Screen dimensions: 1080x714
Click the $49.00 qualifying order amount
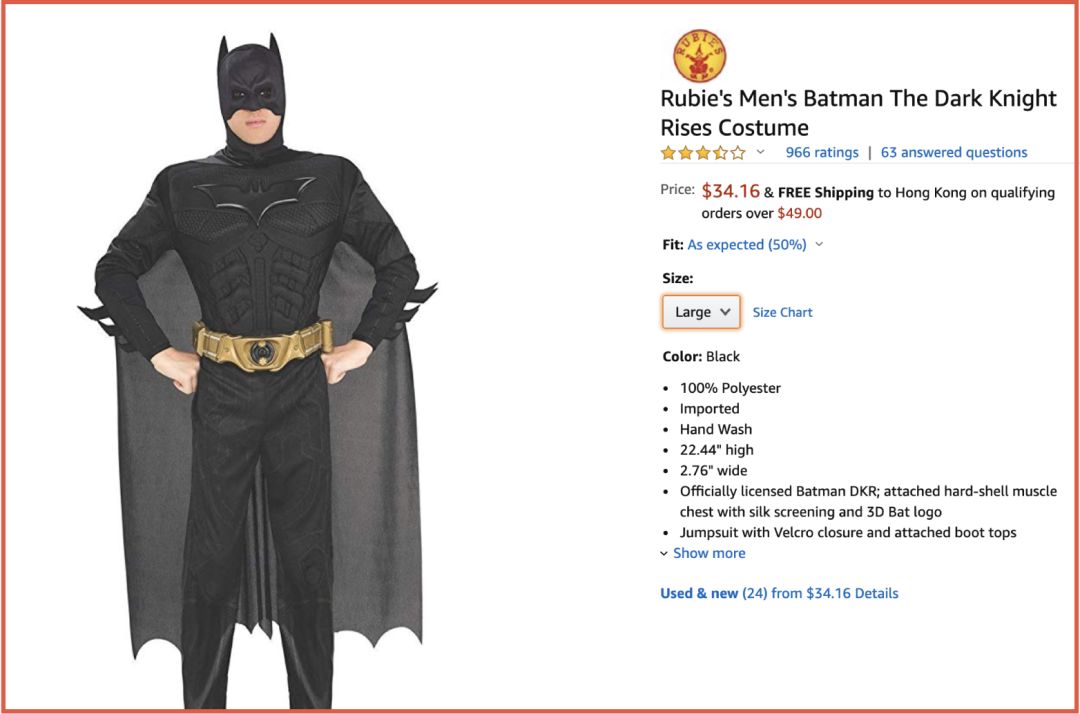799,213
